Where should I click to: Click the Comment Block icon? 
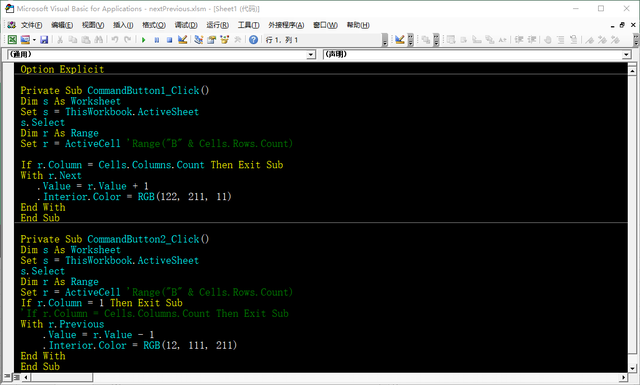pyautogui.click(x=560, y=40)
